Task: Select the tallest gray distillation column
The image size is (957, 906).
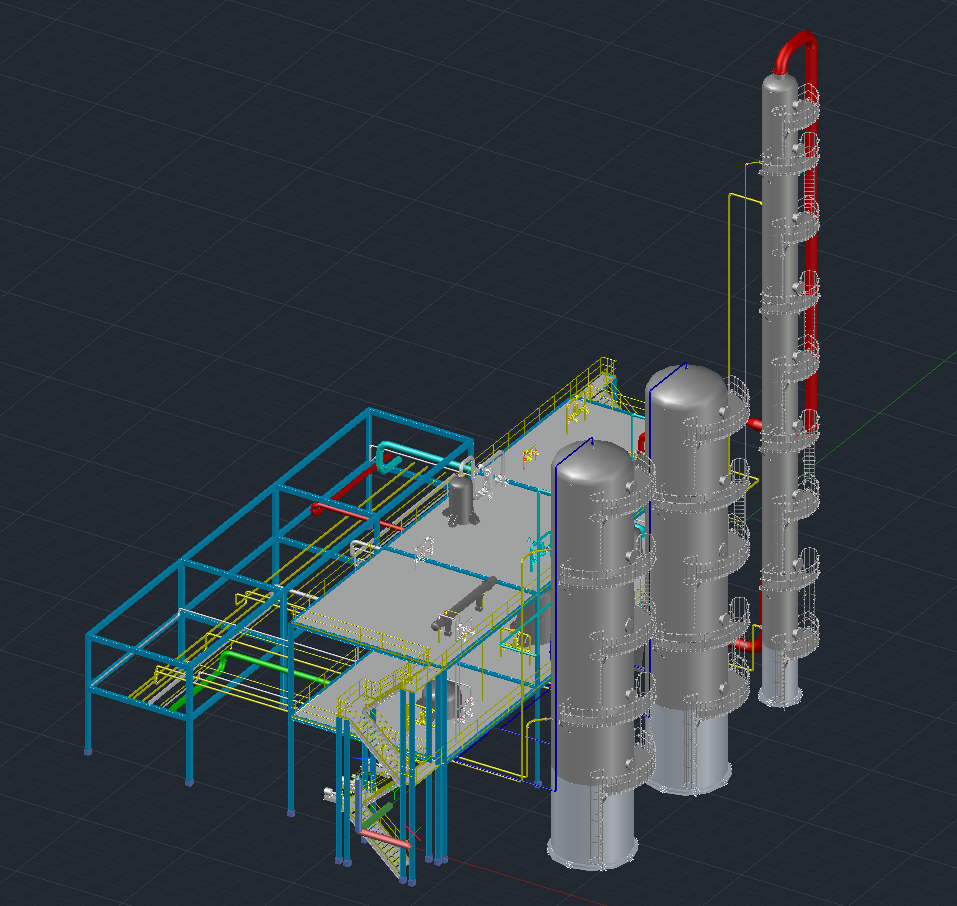Action: pos(780,391)
